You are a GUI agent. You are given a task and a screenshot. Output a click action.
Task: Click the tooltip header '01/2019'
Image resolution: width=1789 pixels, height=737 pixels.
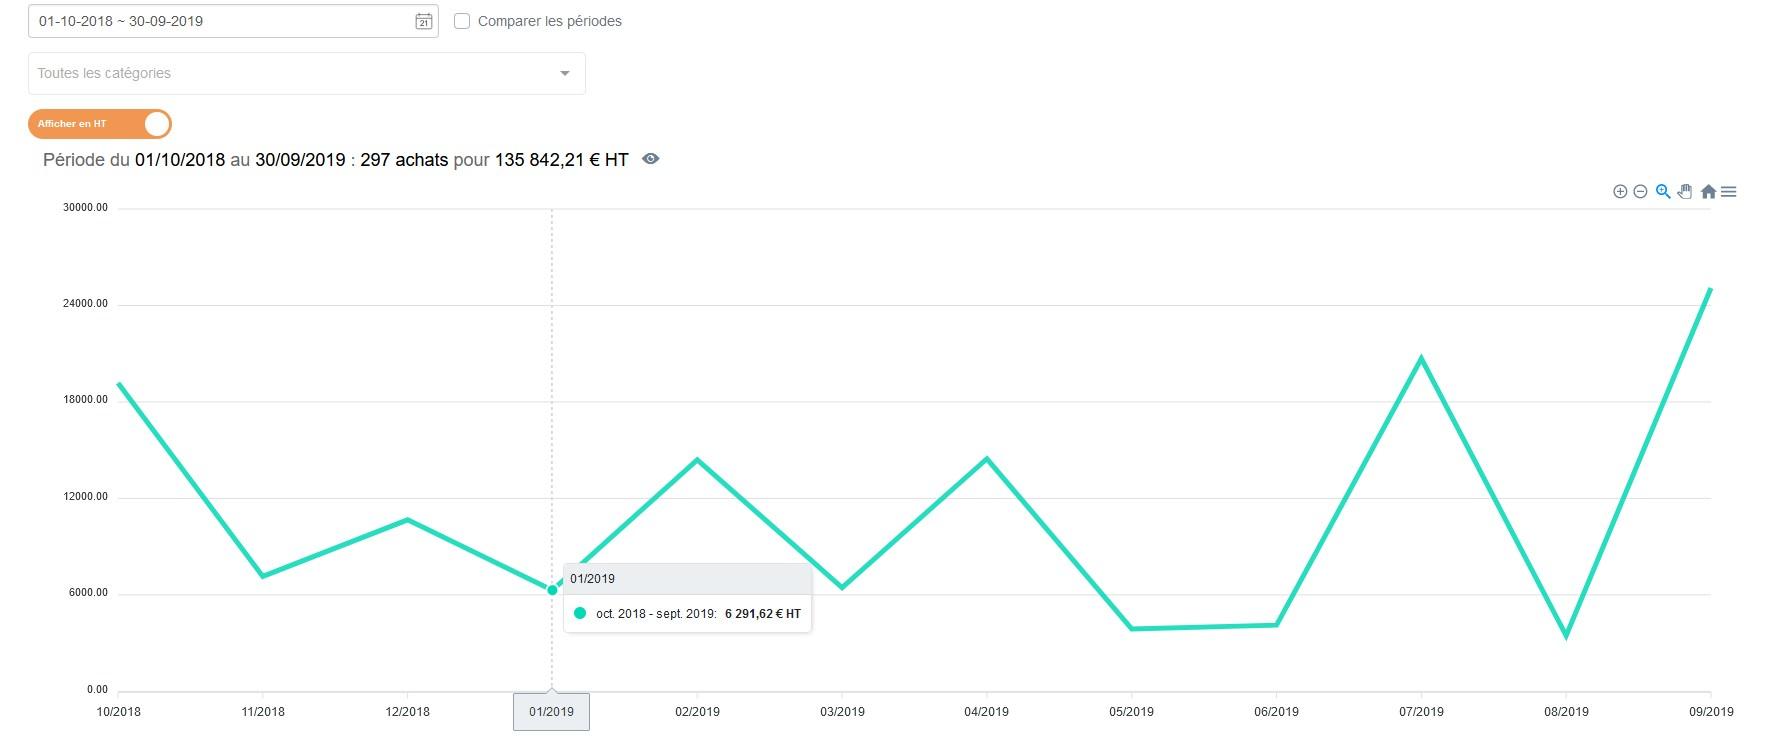coord(593,579)
